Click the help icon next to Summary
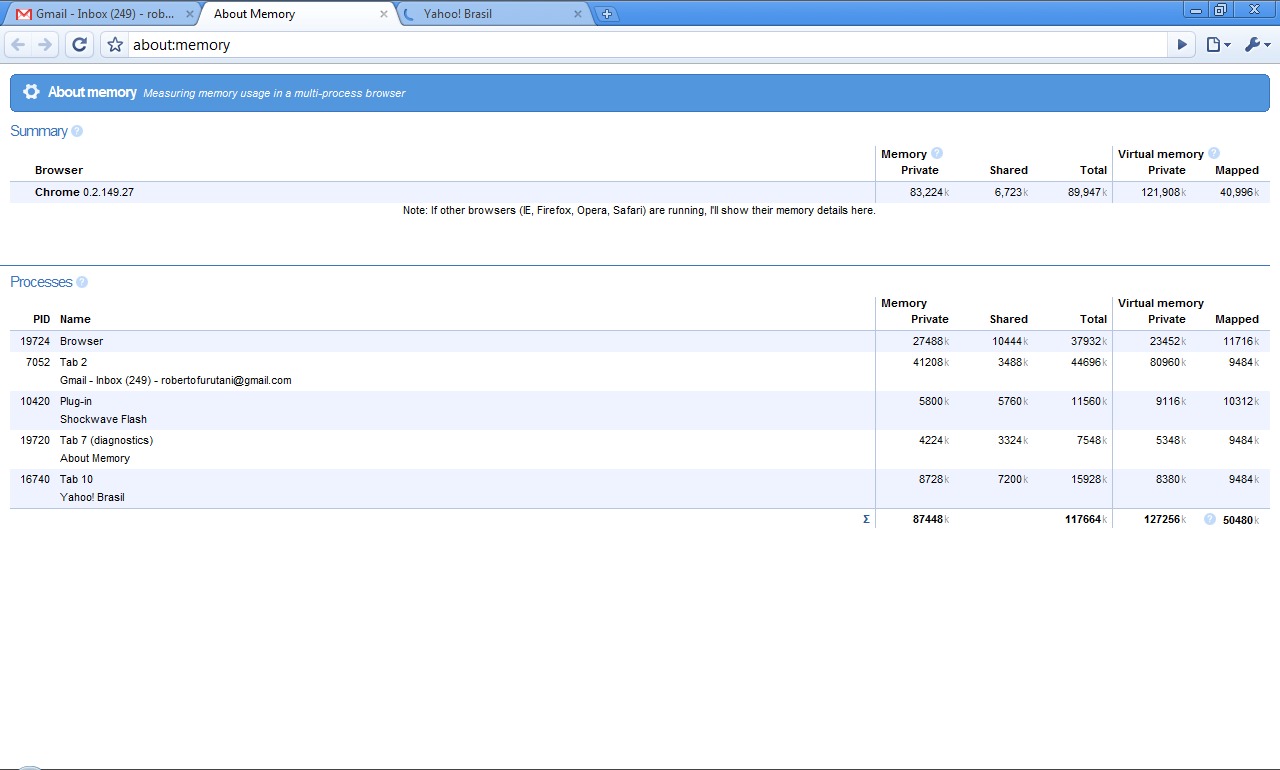The height and width of the screenshot is (770, 1280). click(77, 131)
